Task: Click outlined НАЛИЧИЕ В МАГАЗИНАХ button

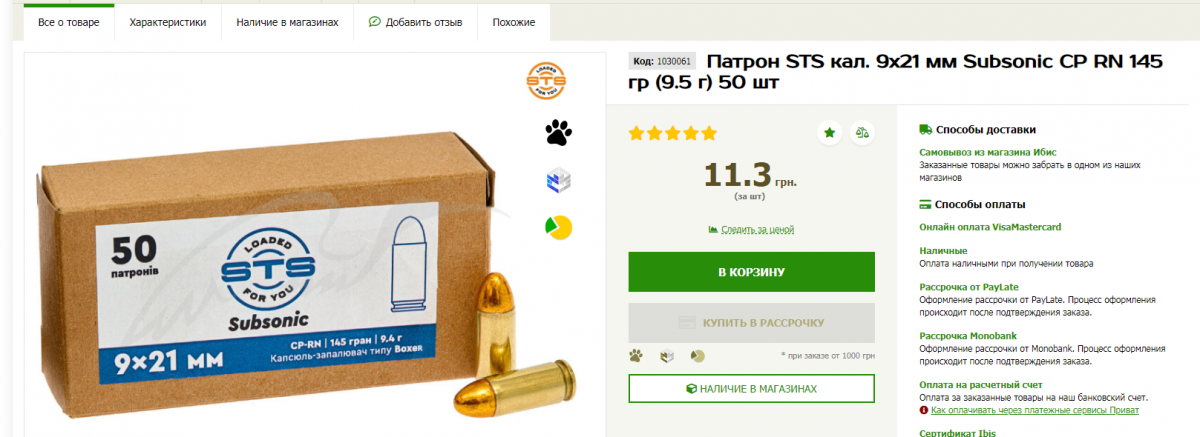Action: click(x=751, y=388)
